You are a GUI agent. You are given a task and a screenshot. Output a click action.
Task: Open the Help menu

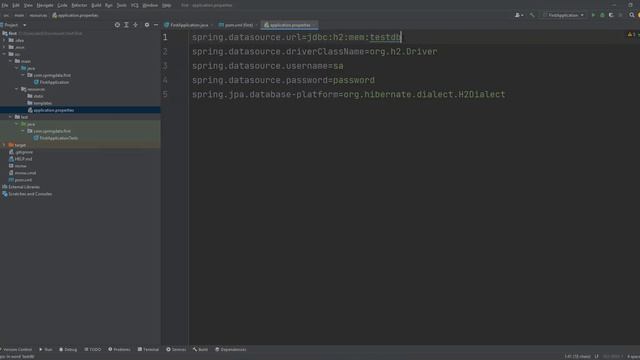[x=167, y=5]
